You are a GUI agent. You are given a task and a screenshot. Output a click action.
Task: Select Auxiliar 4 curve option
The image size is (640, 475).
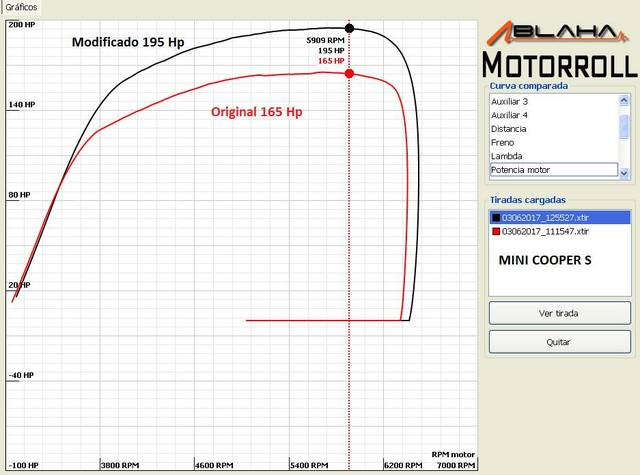pos(510,115)
